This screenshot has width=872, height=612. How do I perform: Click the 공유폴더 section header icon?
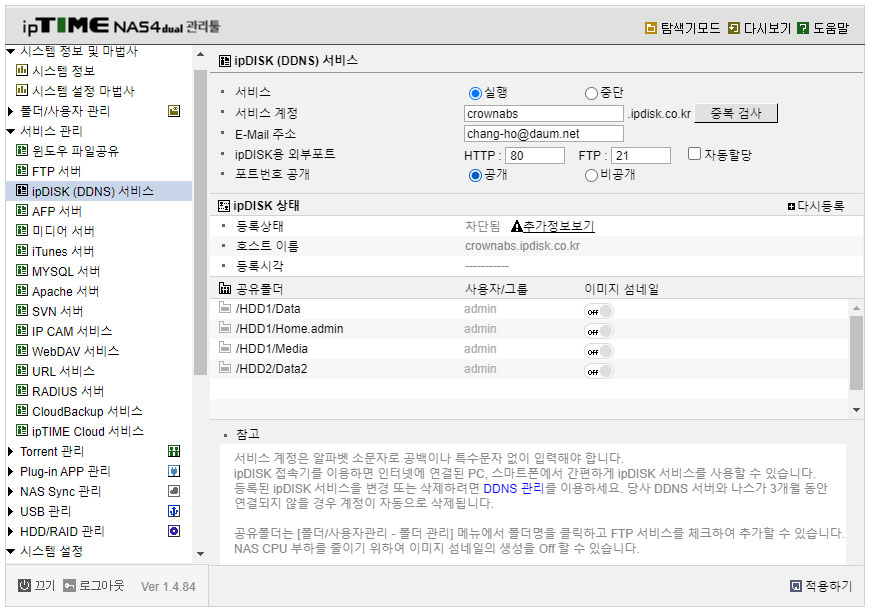pos(225,288)
